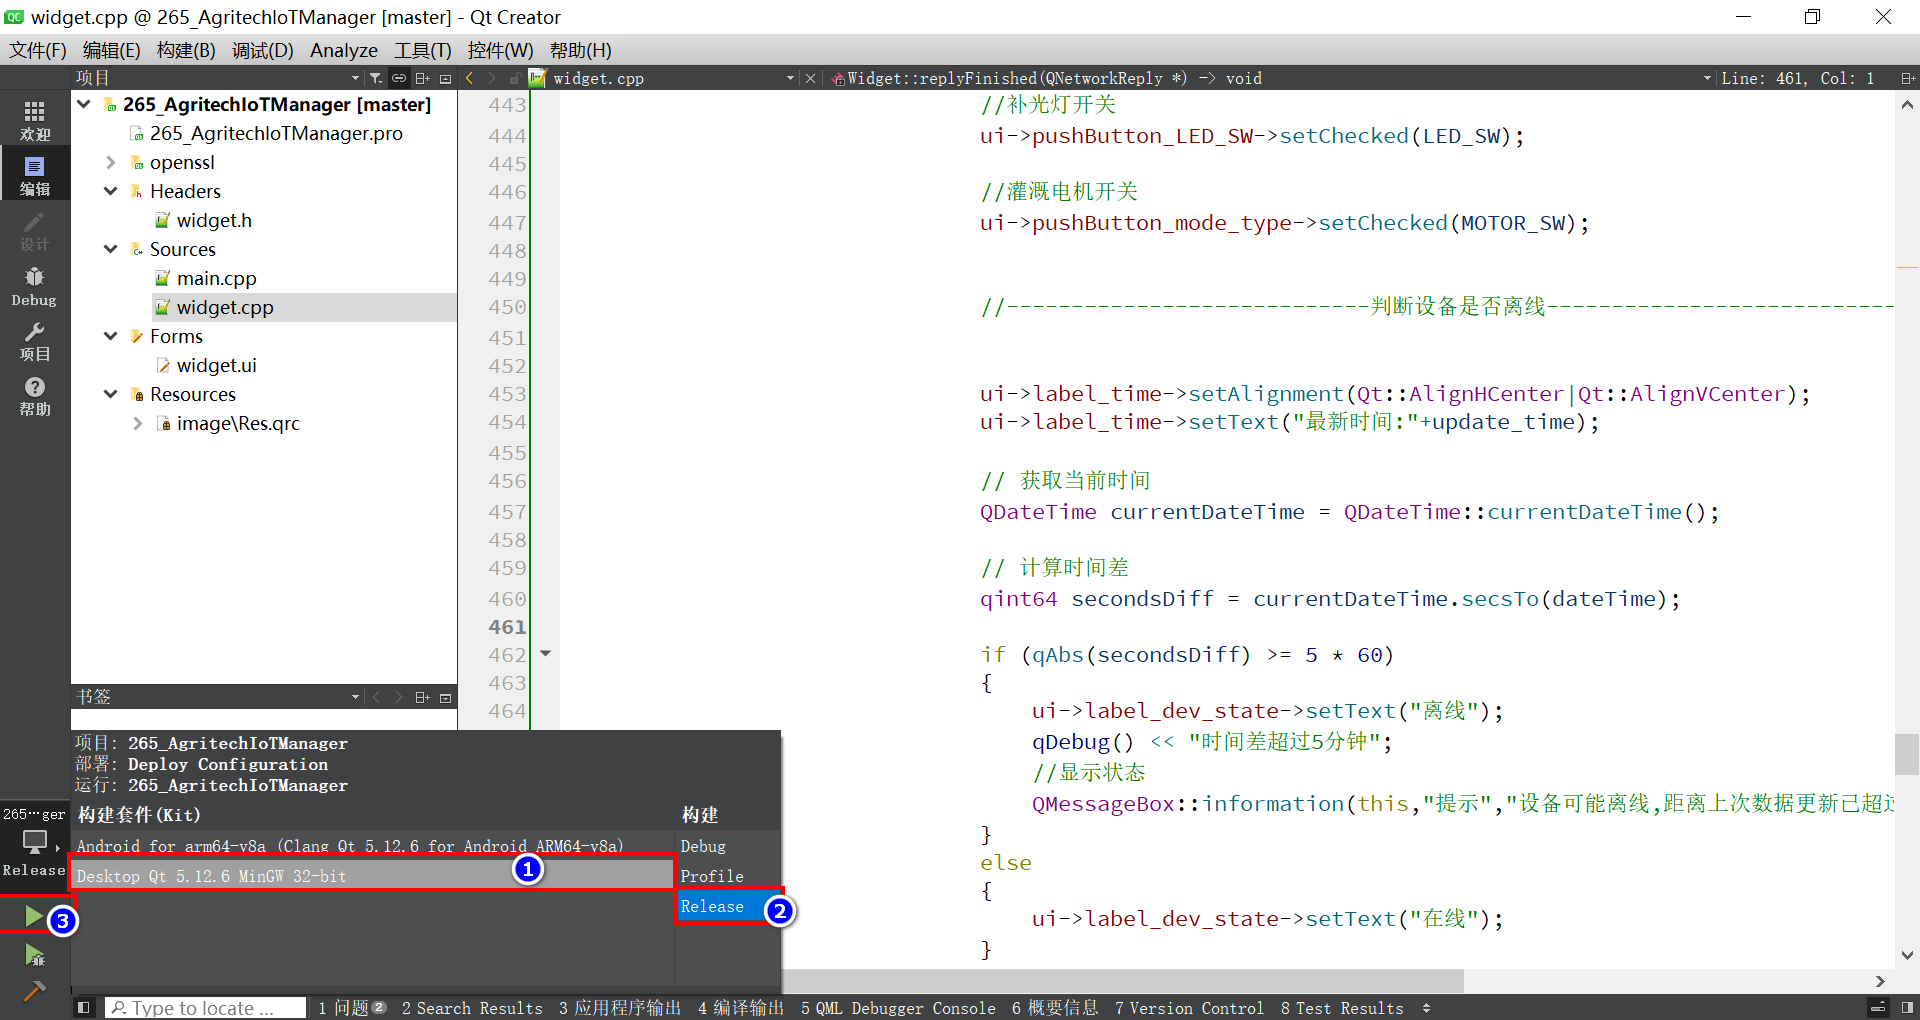Open the 项目 (Projects) mode
The height and width of the screenshot is (1020, 1920).
pos(34,343)
